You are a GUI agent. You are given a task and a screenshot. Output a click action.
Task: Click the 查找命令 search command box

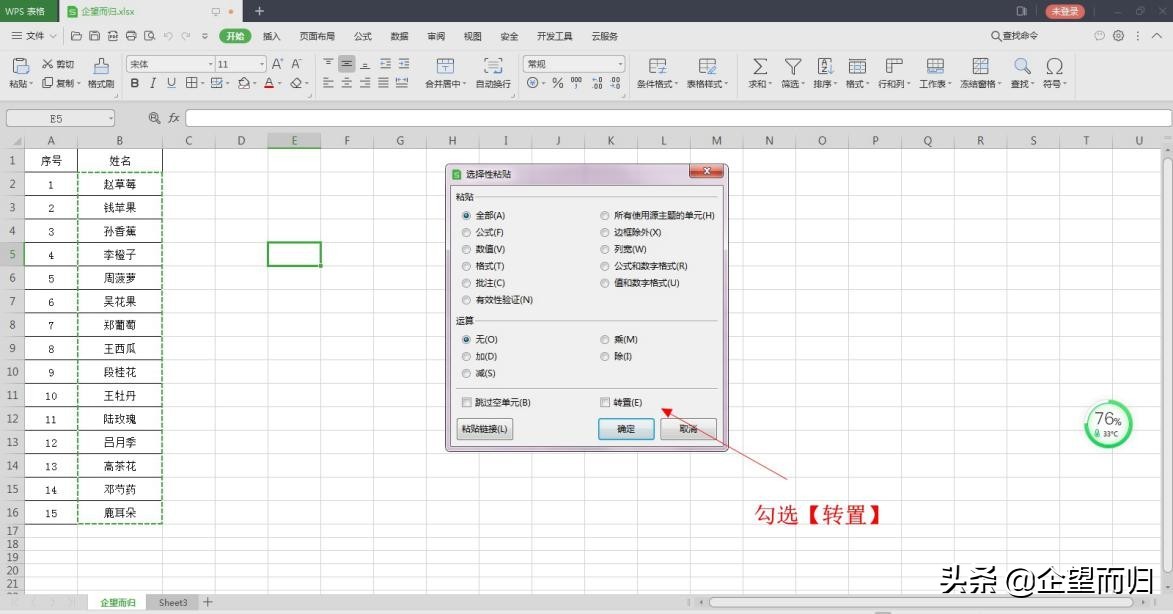1014,35
